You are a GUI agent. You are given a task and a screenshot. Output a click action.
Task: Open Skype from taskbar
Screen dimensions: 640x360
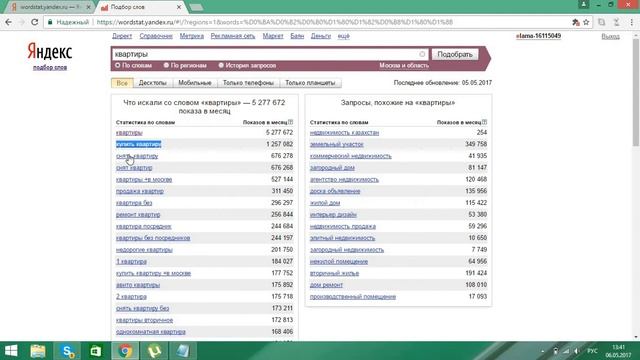[67, 351]
